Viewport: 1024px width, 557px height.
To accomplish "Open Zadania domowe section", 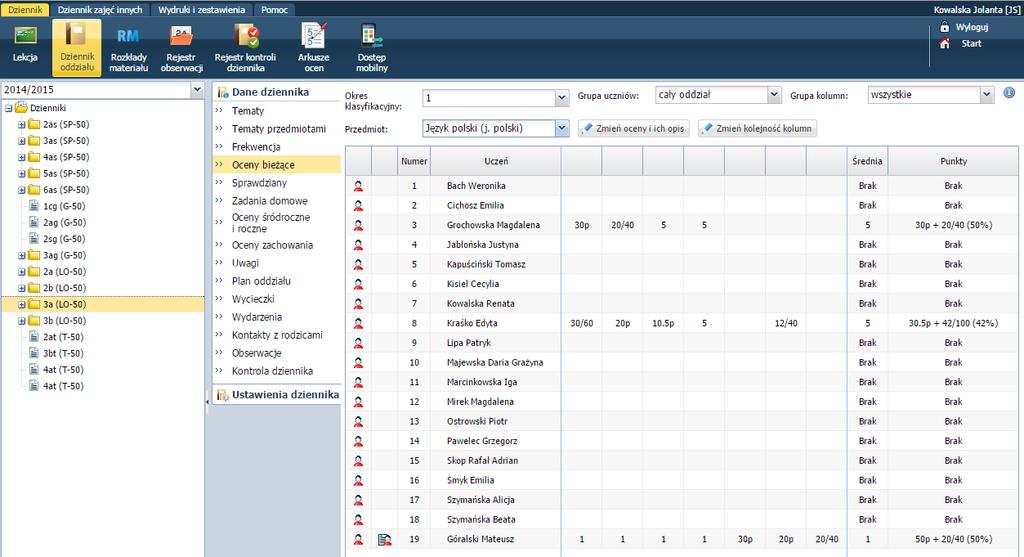I will click(270, 200).
